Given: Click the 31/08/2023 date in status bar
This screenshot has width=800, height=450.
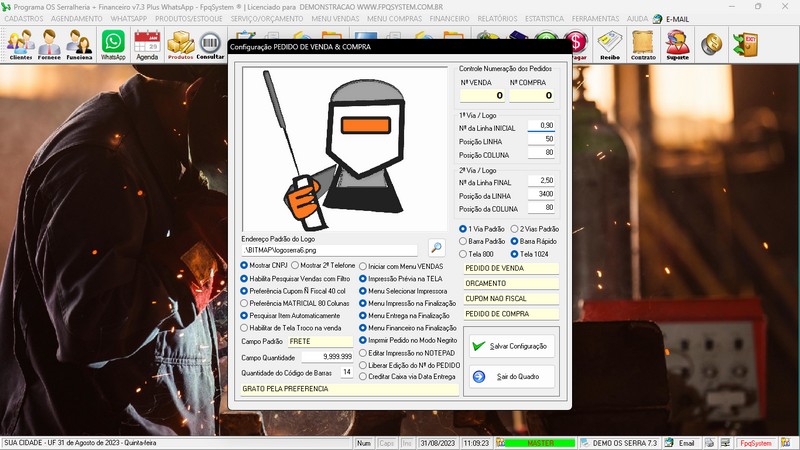Looking at the screenshot, I should (x=437, y=443).
